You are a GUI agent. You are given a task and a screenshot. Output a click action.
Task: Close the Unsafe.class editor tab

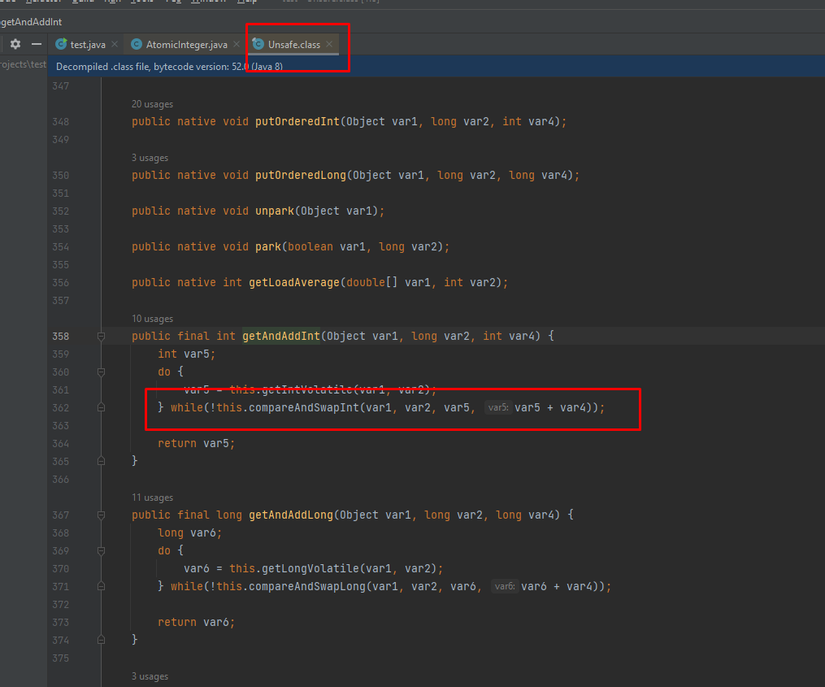point(329,45)
